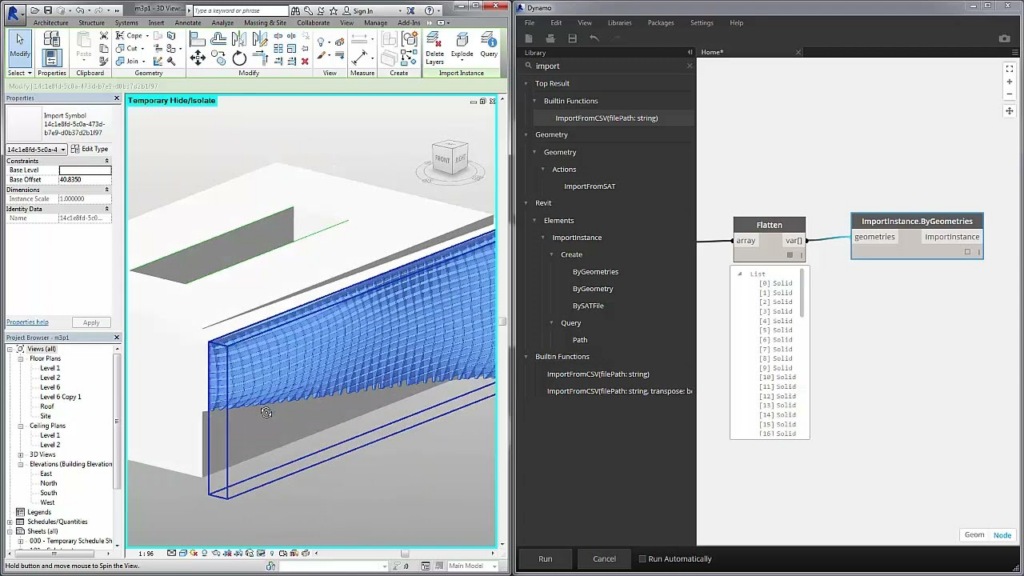Screen dimensions: 1024x576
Task: Open the Dynamo Settings menu
Action: click(701, 23)
